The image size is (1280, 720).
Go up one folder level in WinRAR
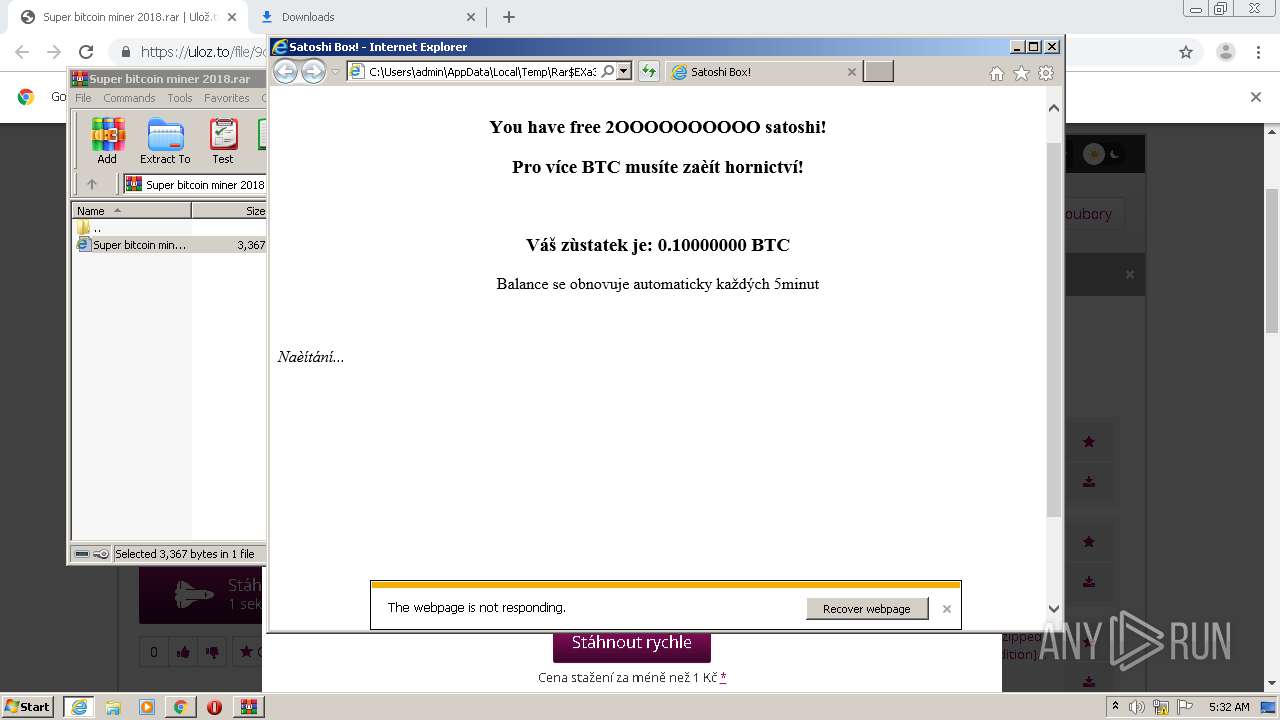(x=92, y=184)
